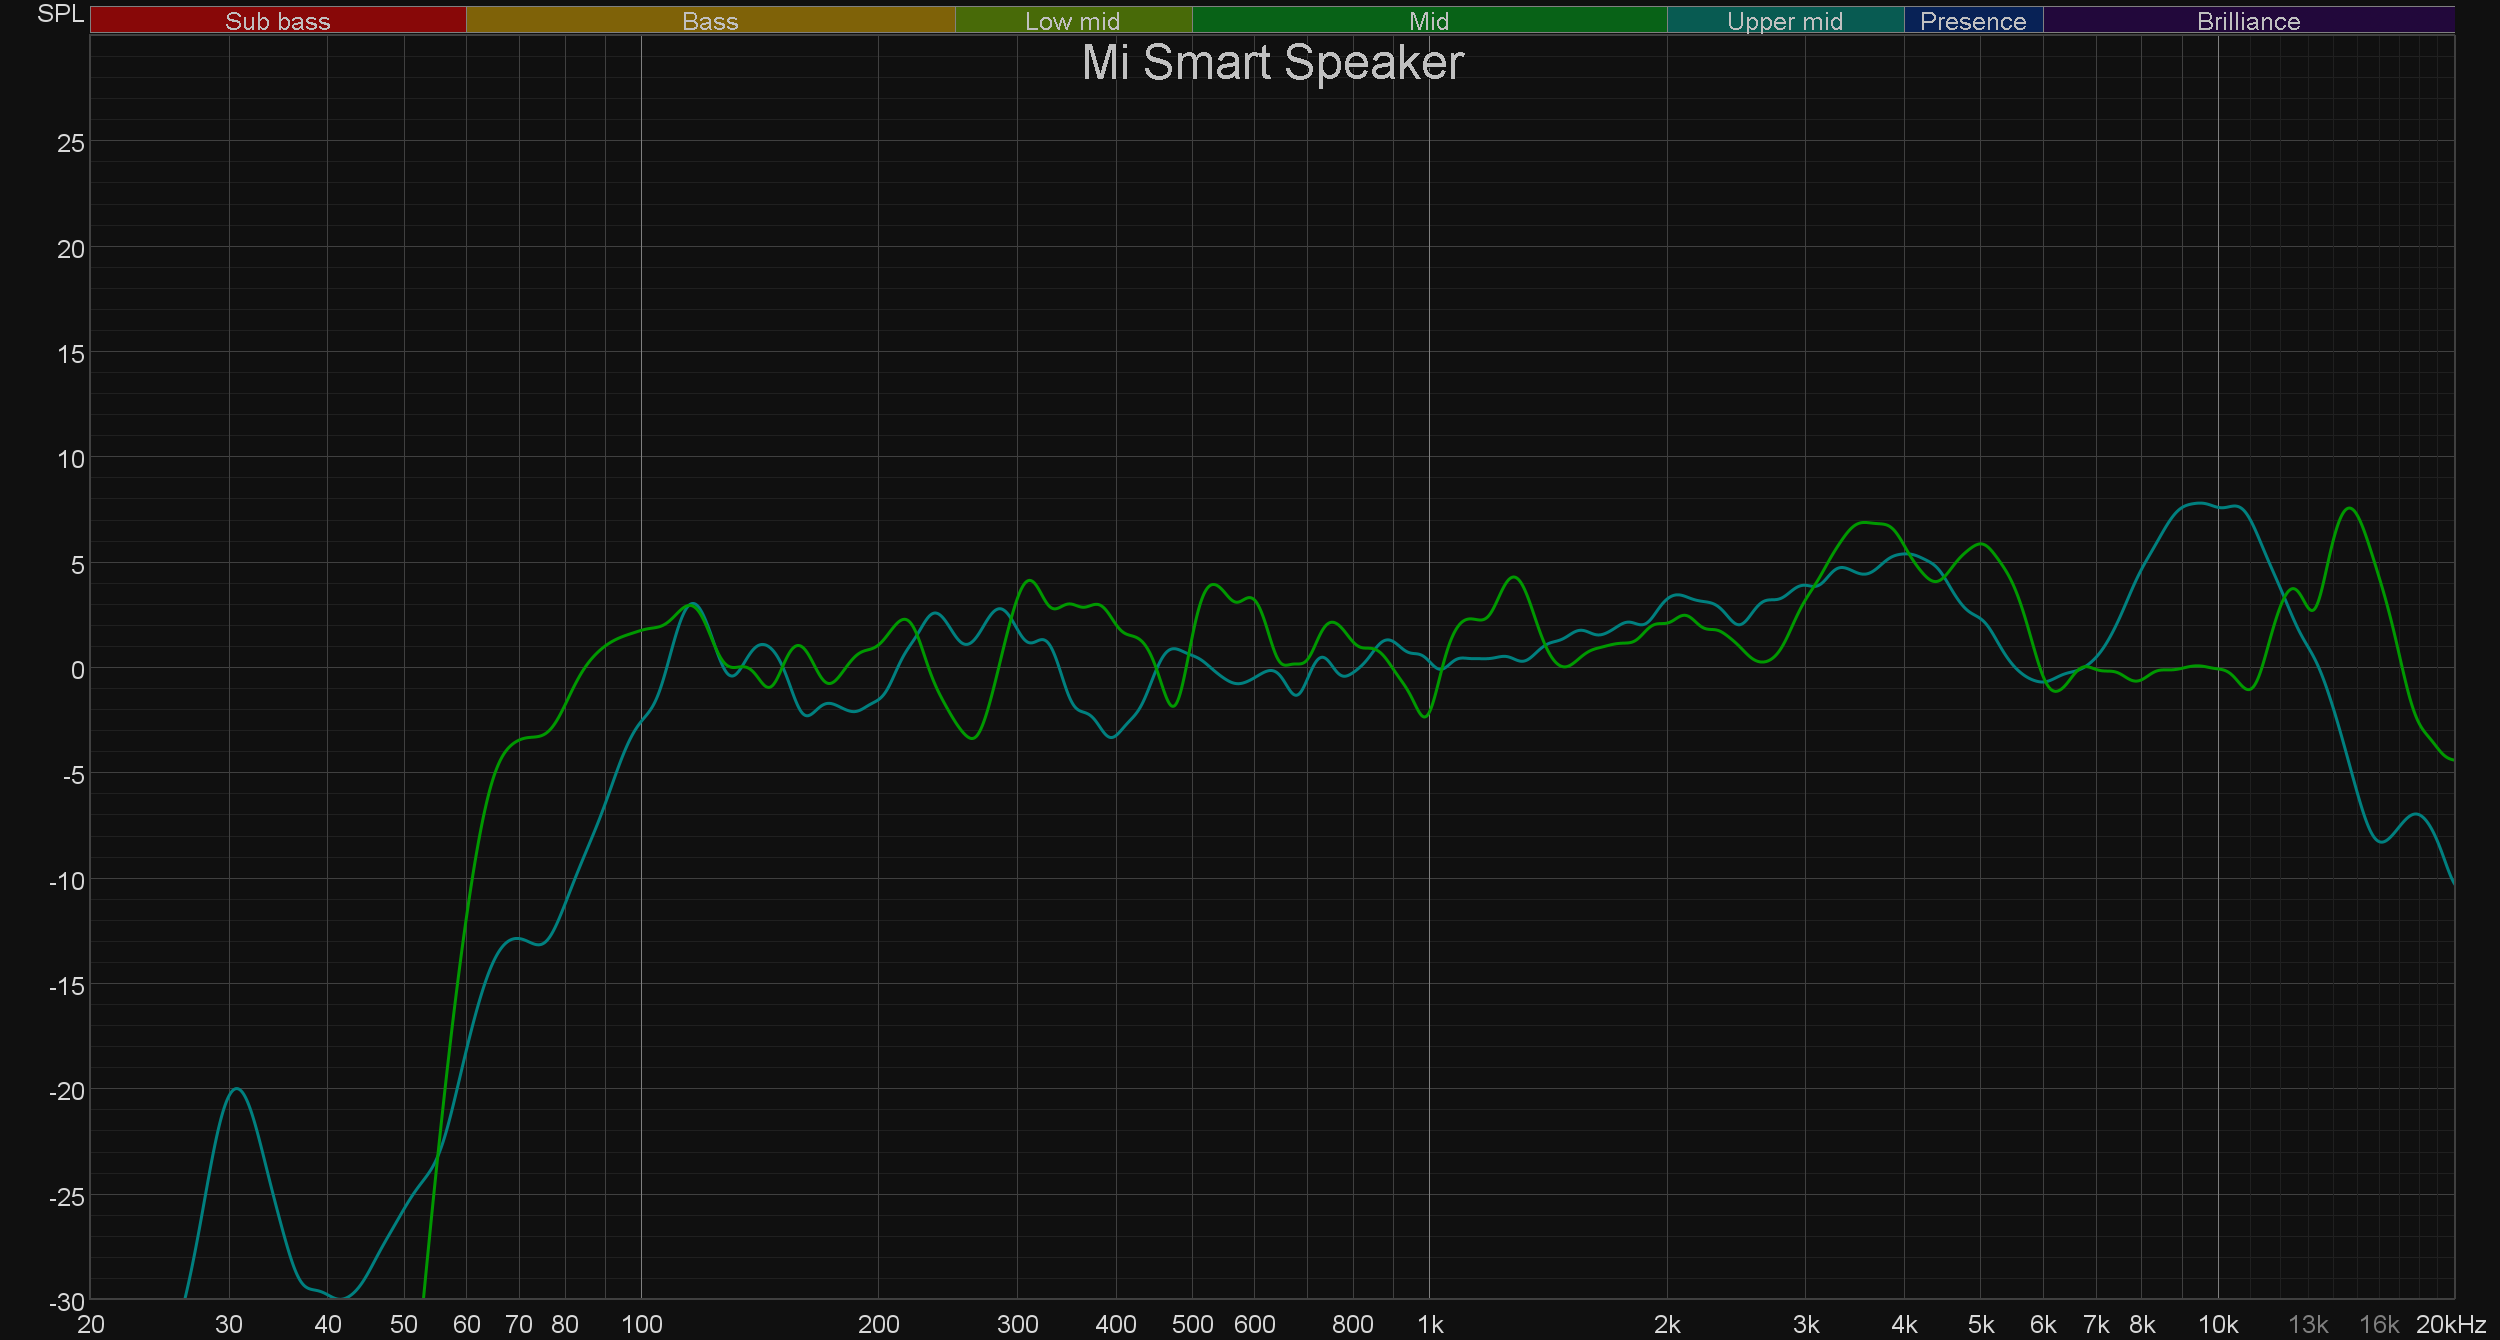Click the 10k frequency axis label
The height and width of the screenshot is (1340, 2500).
click(x=2217, y=1324)
